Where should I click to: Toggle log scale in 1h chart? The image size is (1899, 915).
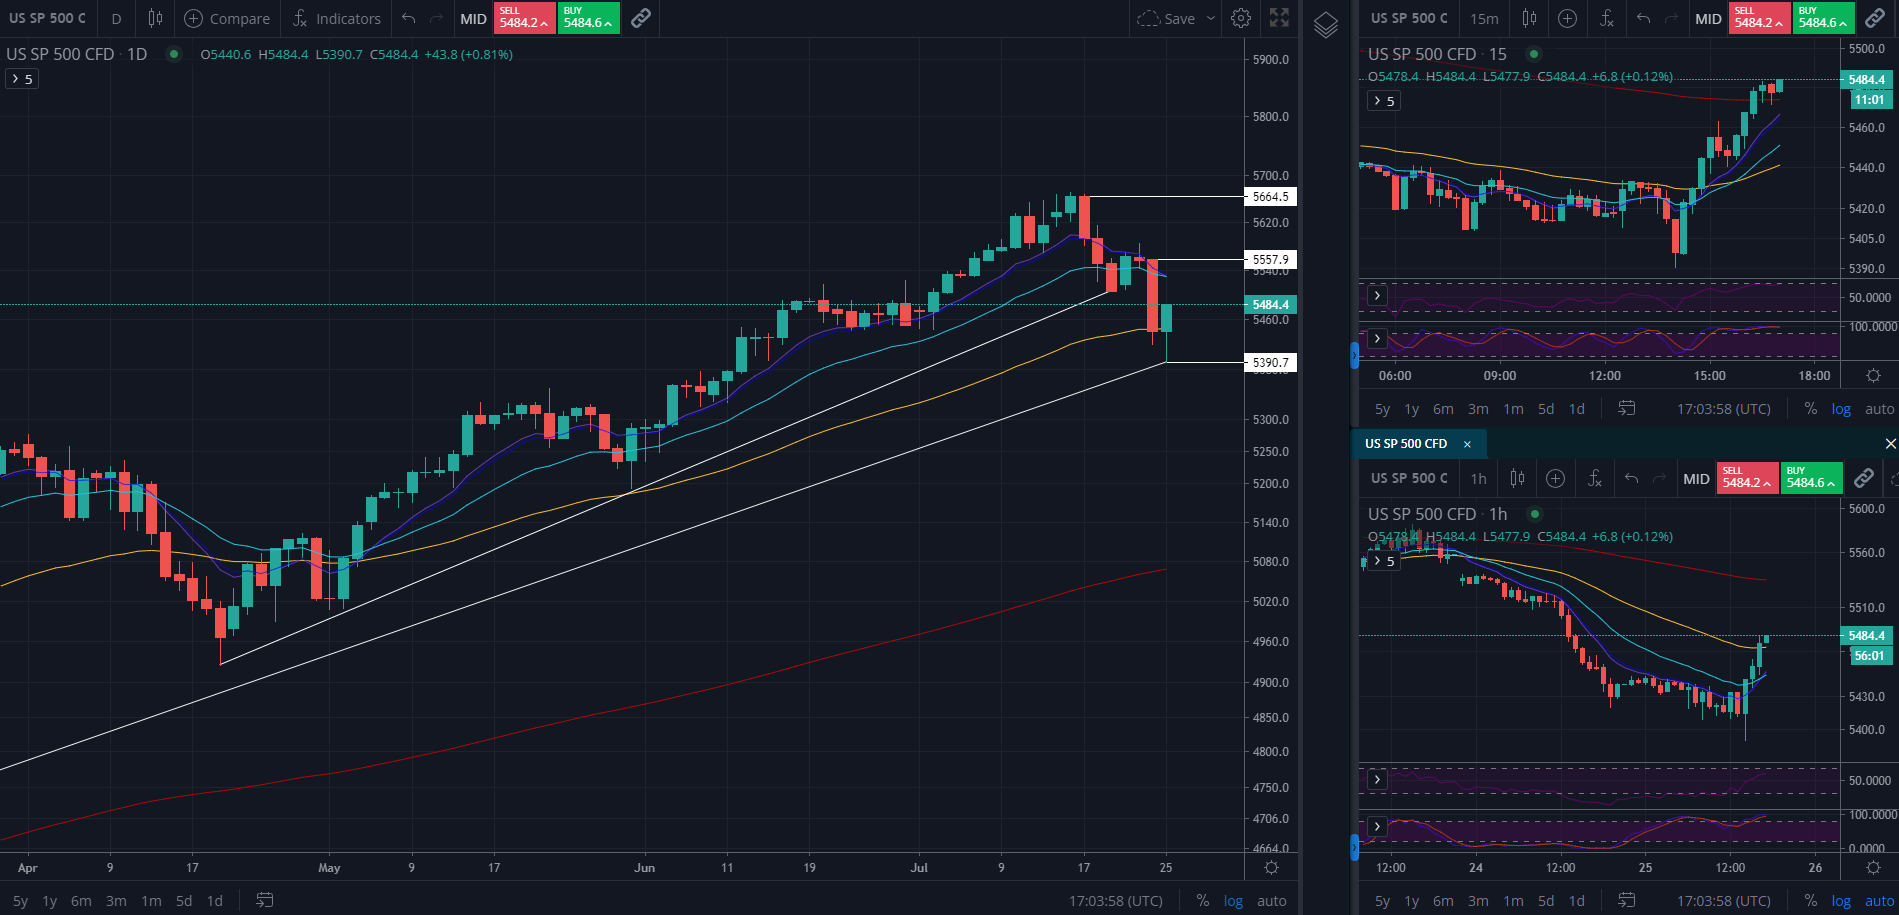click(x=1841, y=900)
